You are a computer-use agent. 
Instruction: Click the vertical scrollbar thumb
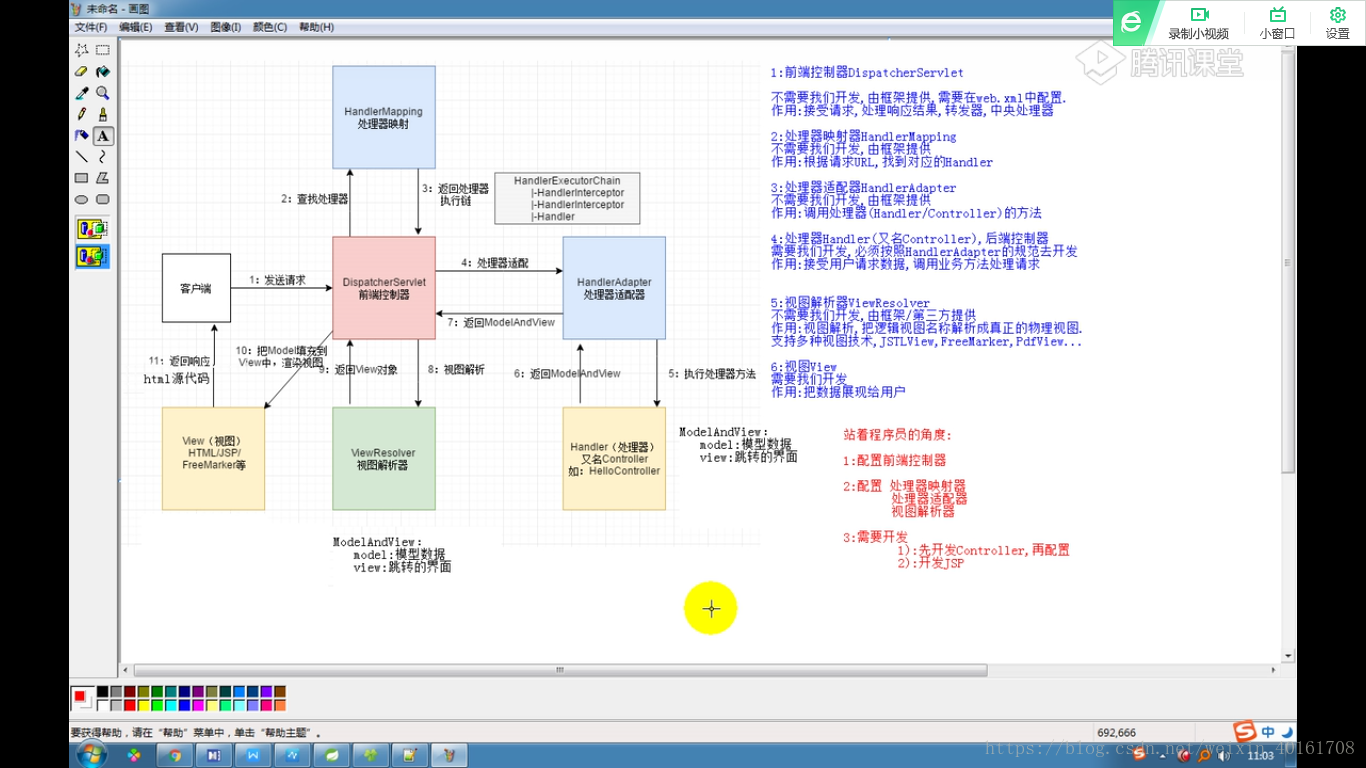point(1289,262)
